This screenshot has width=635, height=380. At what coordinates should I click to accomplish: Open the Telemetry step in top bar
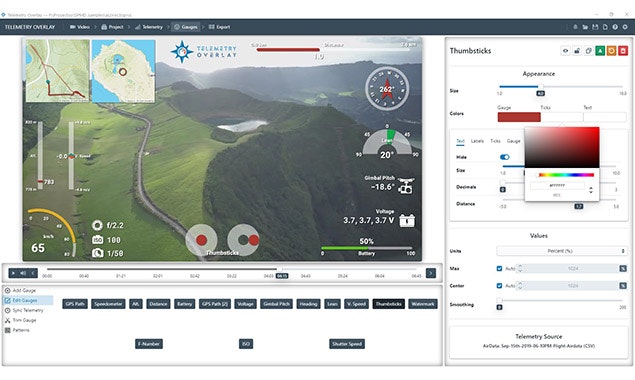(x=149, y=27)
